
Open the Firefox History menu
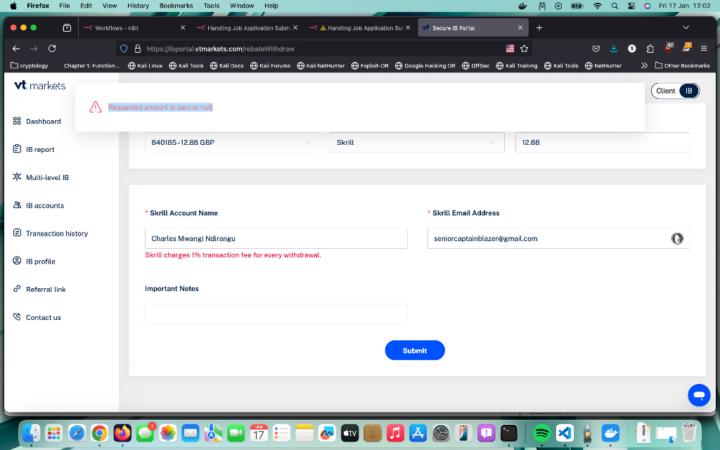138,6
